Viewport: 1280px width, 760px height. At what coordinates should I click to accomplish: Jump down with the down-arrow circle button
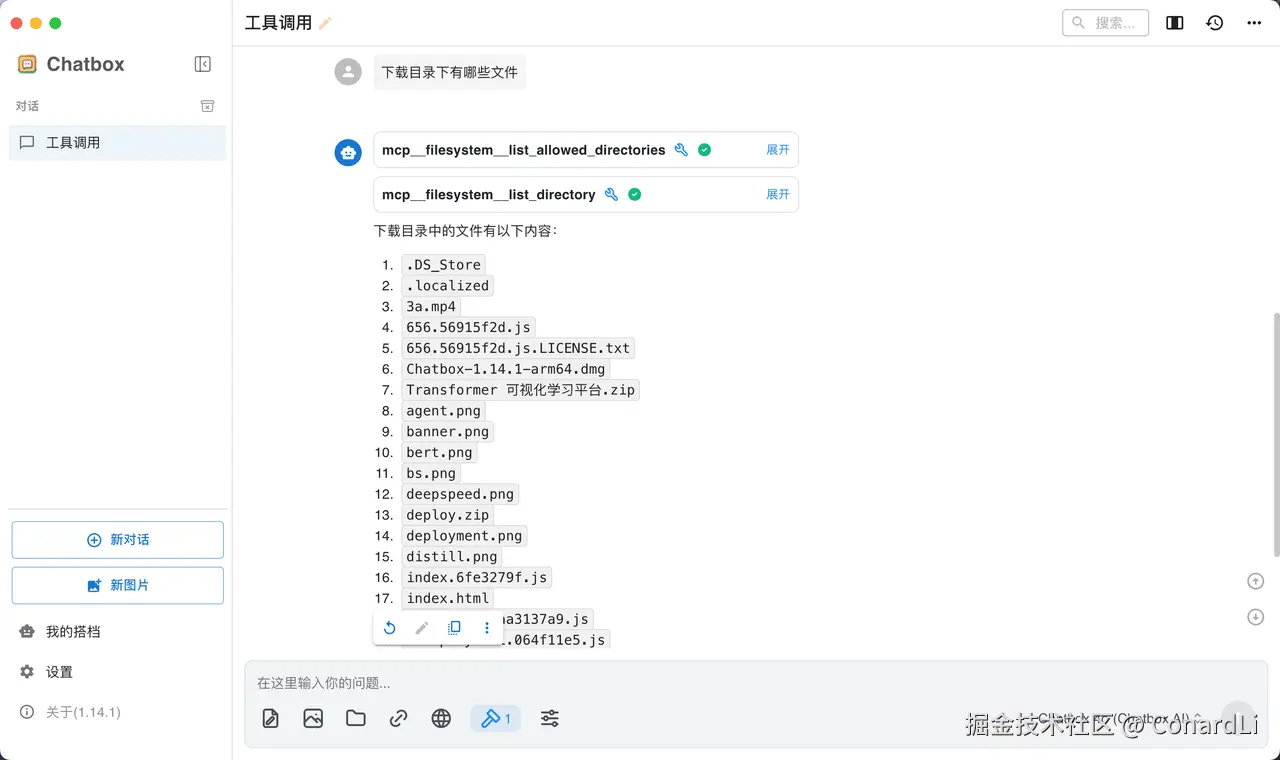click(x=1256, y=617)
